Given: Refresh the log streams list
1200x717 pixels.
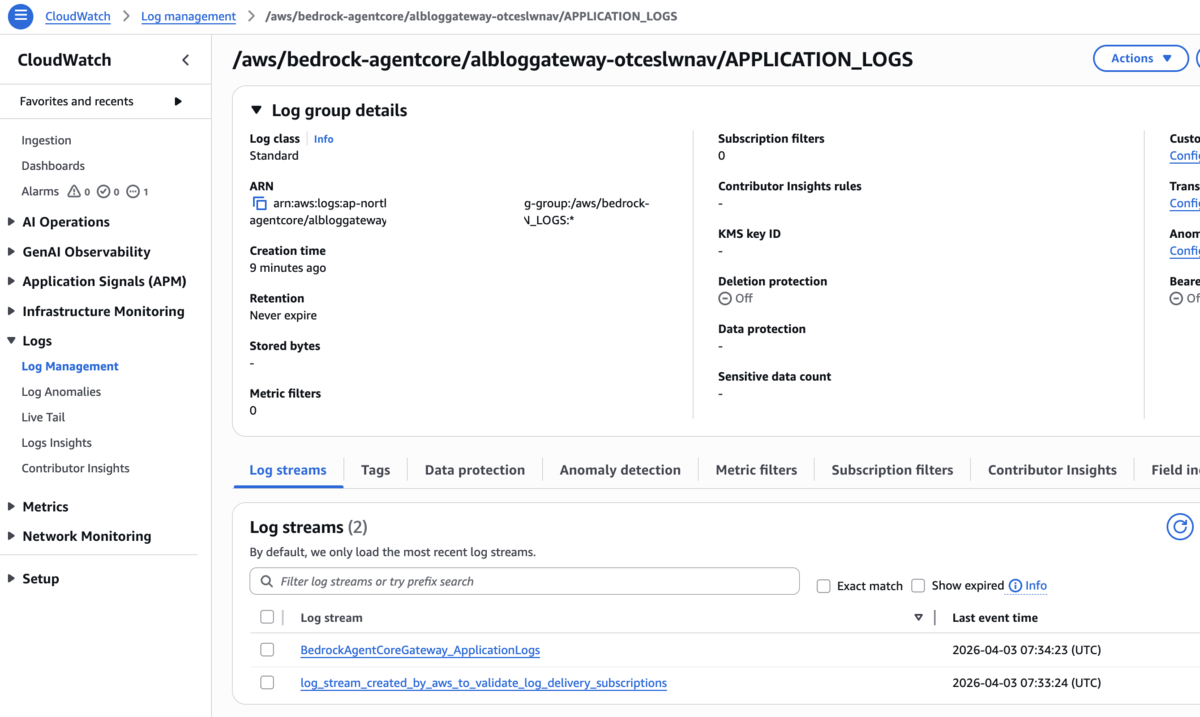Looking at the screenshot, I should (1180, 527).
